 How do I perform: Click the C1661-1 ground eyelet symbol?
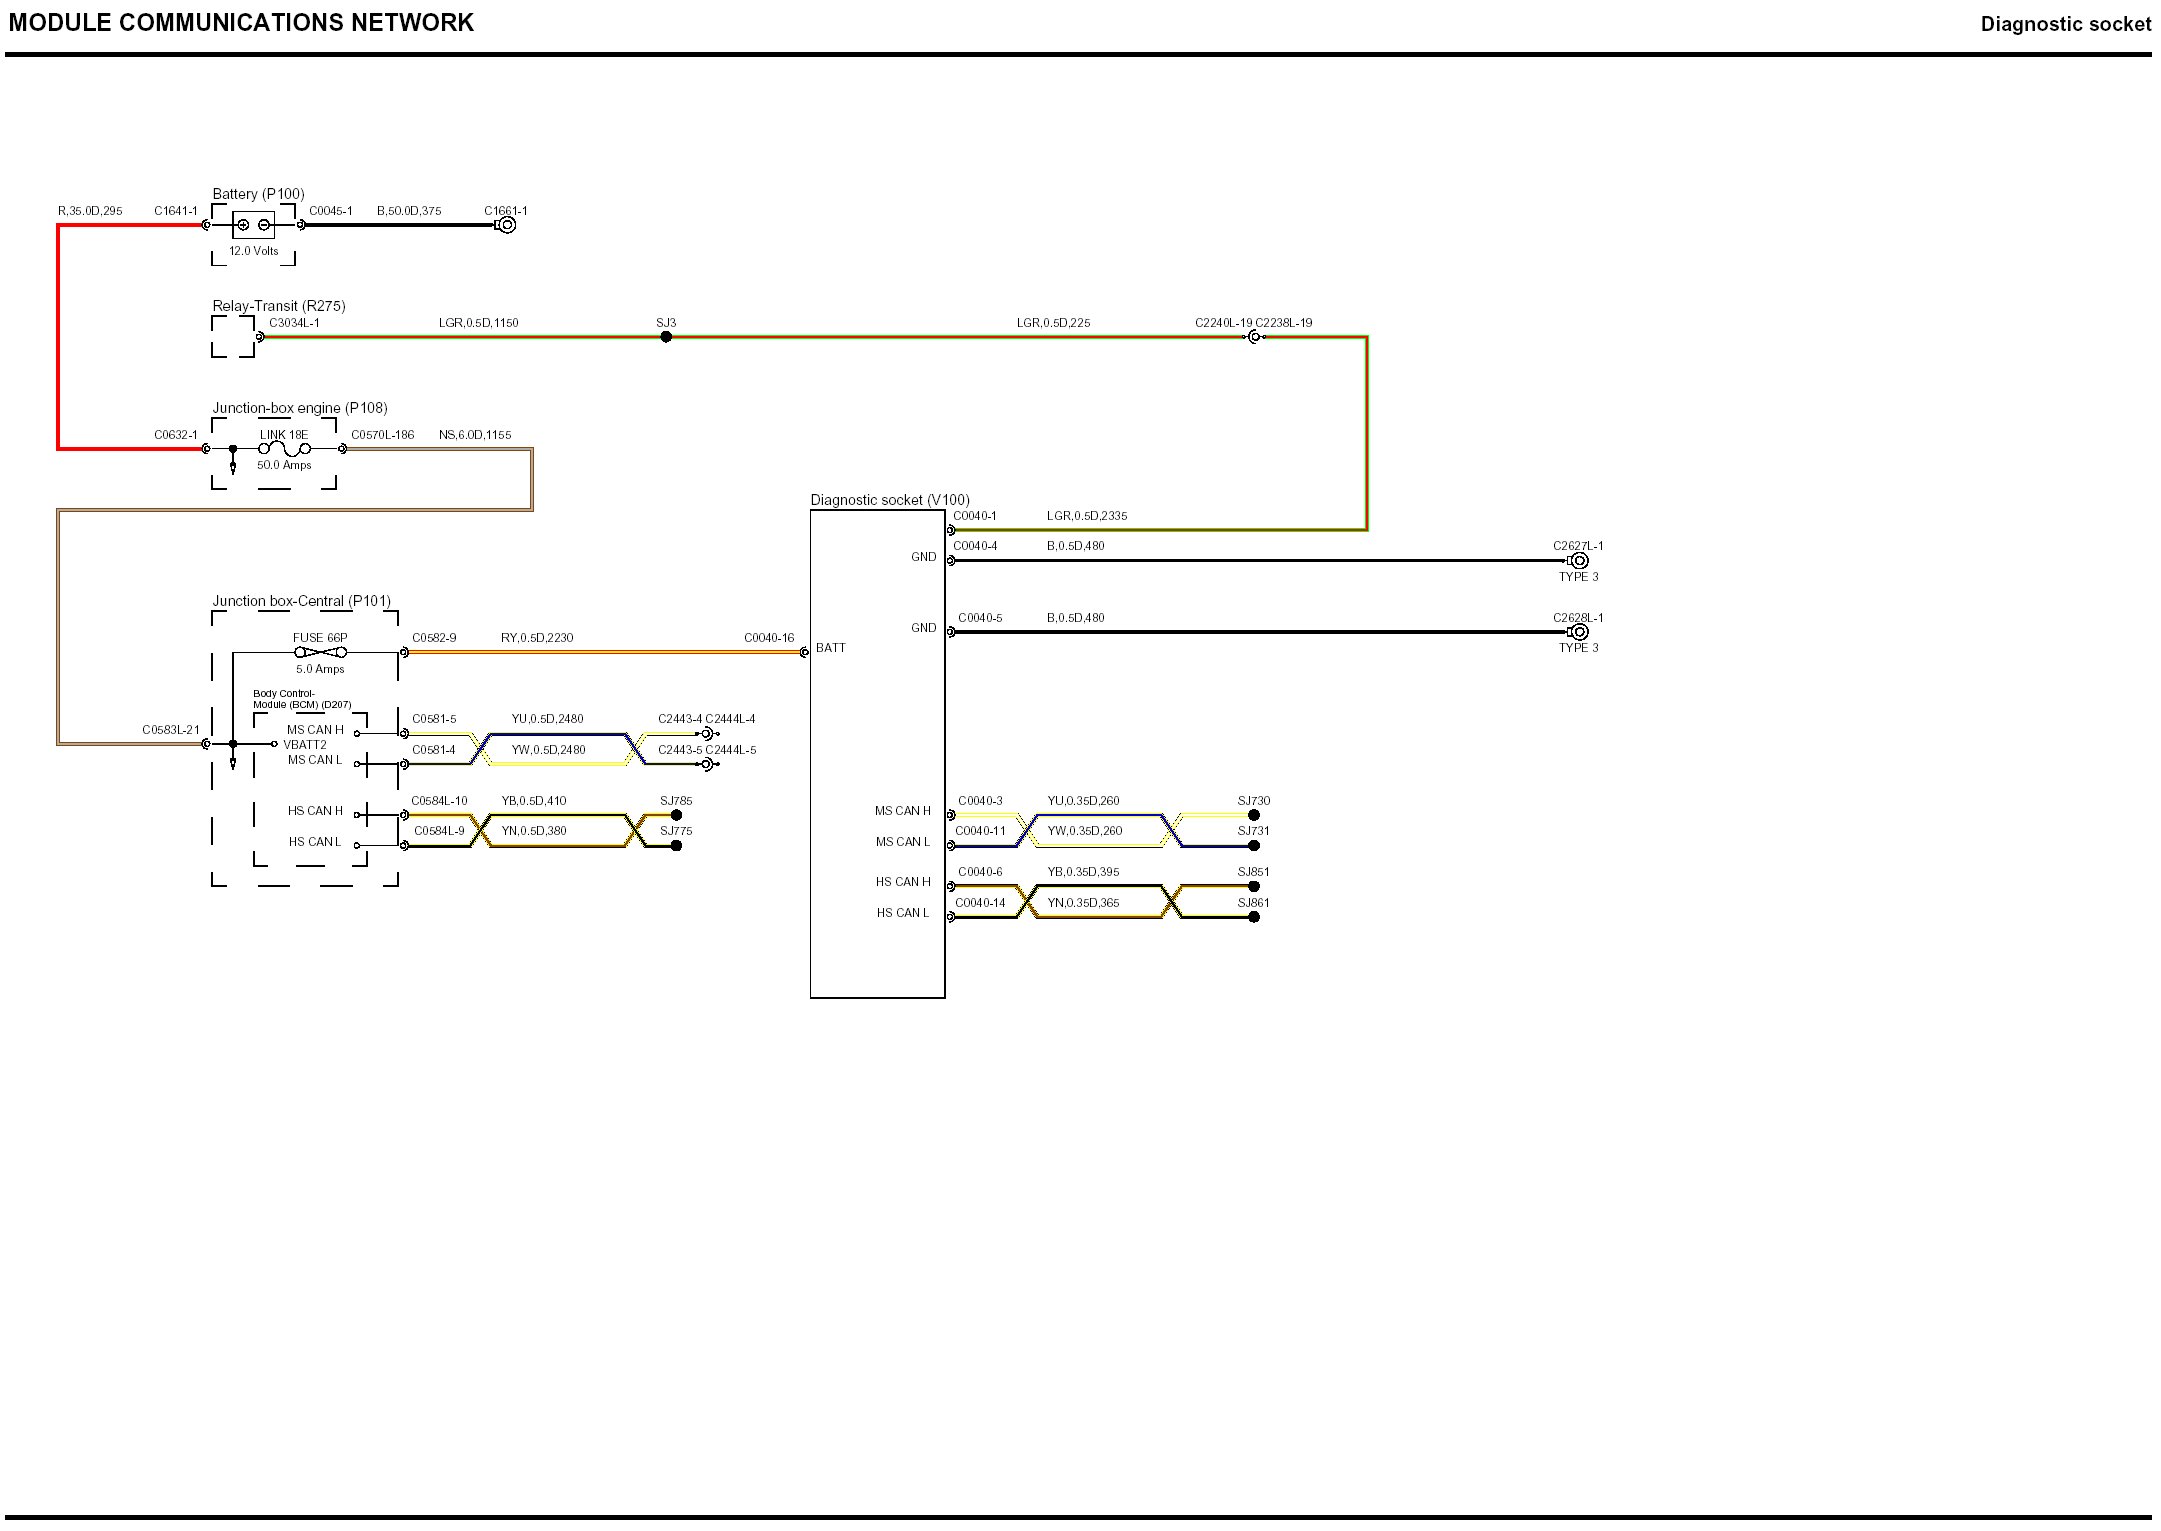[507, 225]
